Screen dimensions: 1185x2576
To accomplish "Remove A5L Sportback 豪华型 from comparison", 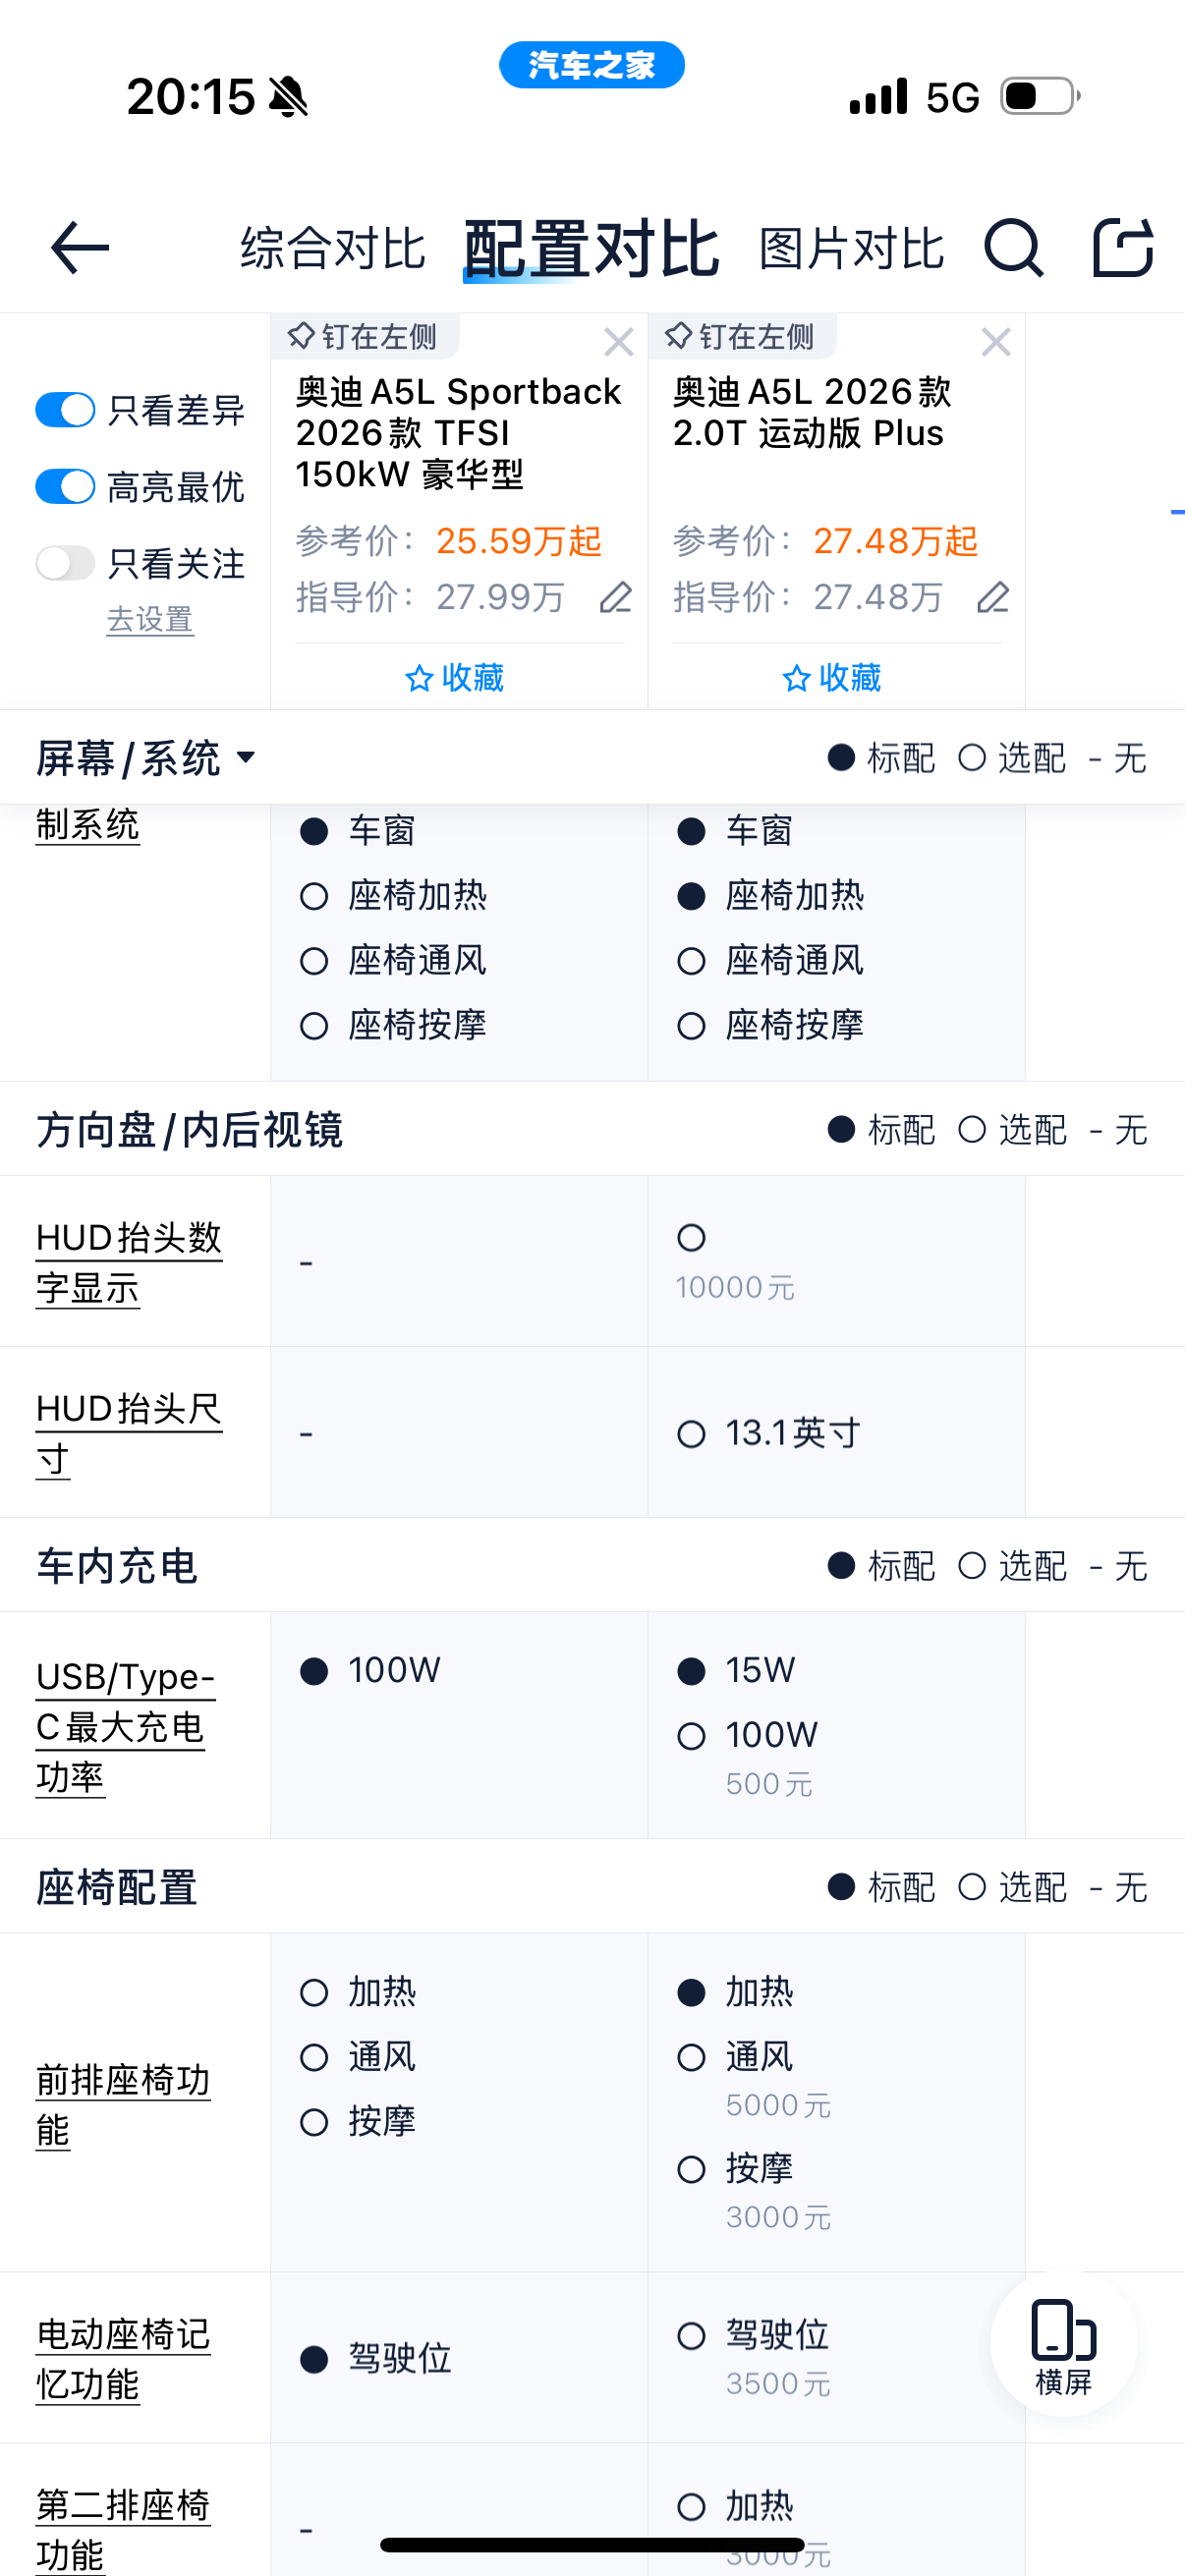I will 619,342.
